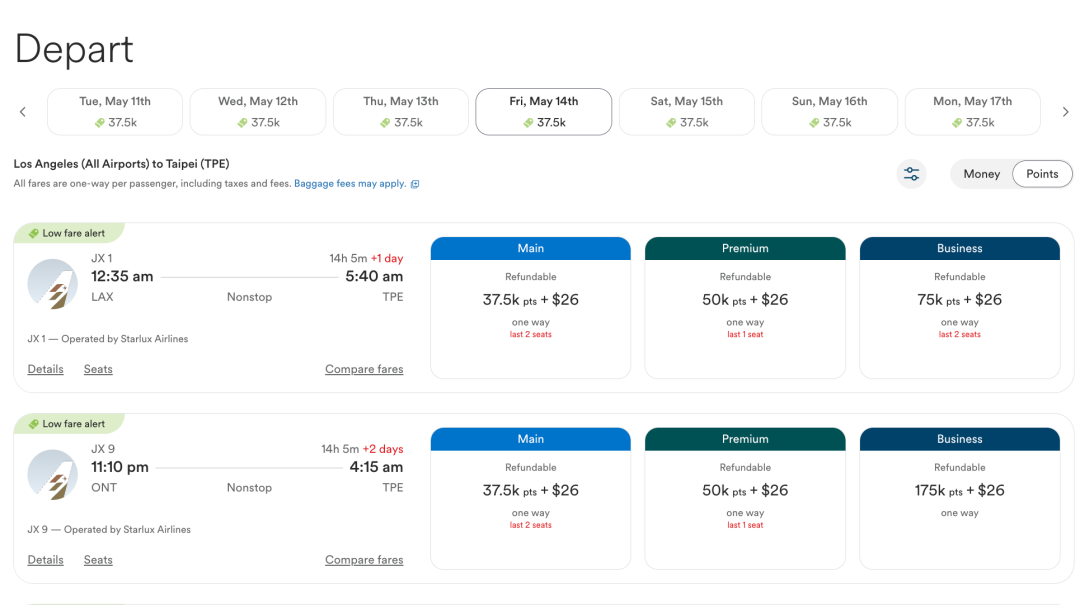Click the +2 days indicator
Viewport: 1080px width, 605px height.
(383, 449)
